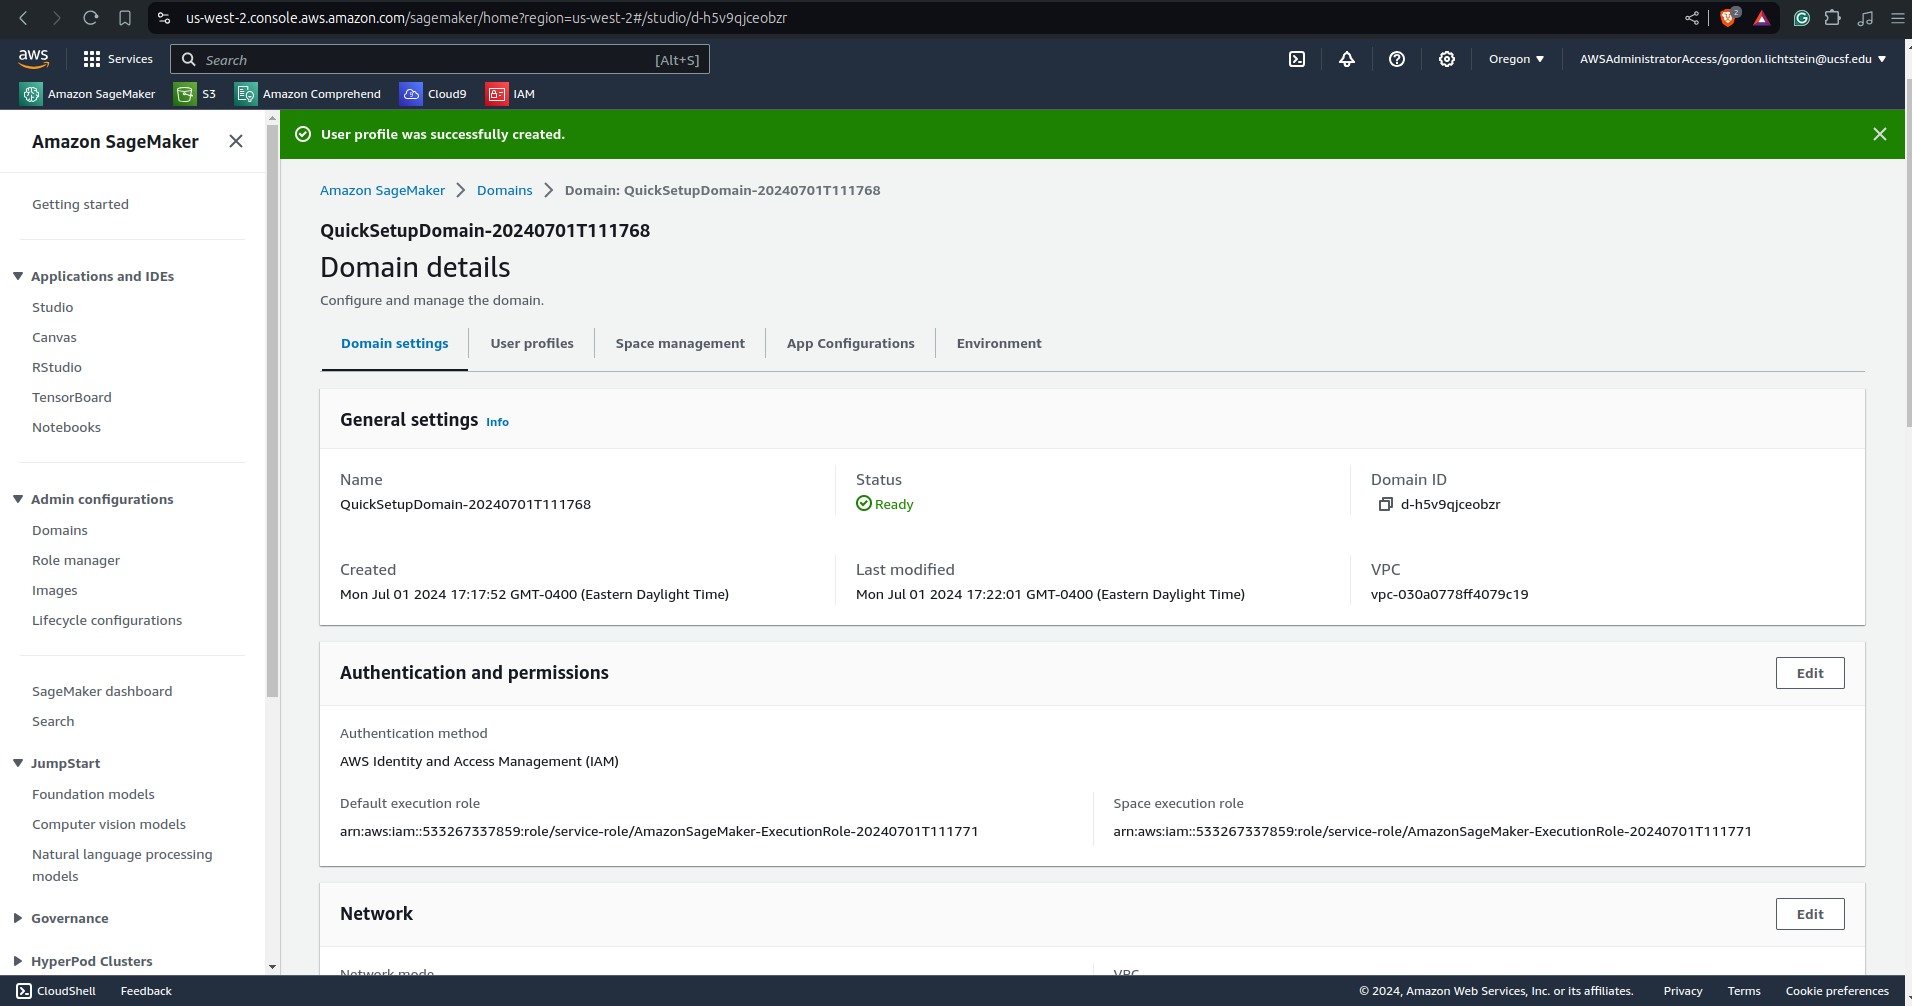Open Cloud9 favorites shortcut
1912x1006 pixels.
(x=434, y=94)
